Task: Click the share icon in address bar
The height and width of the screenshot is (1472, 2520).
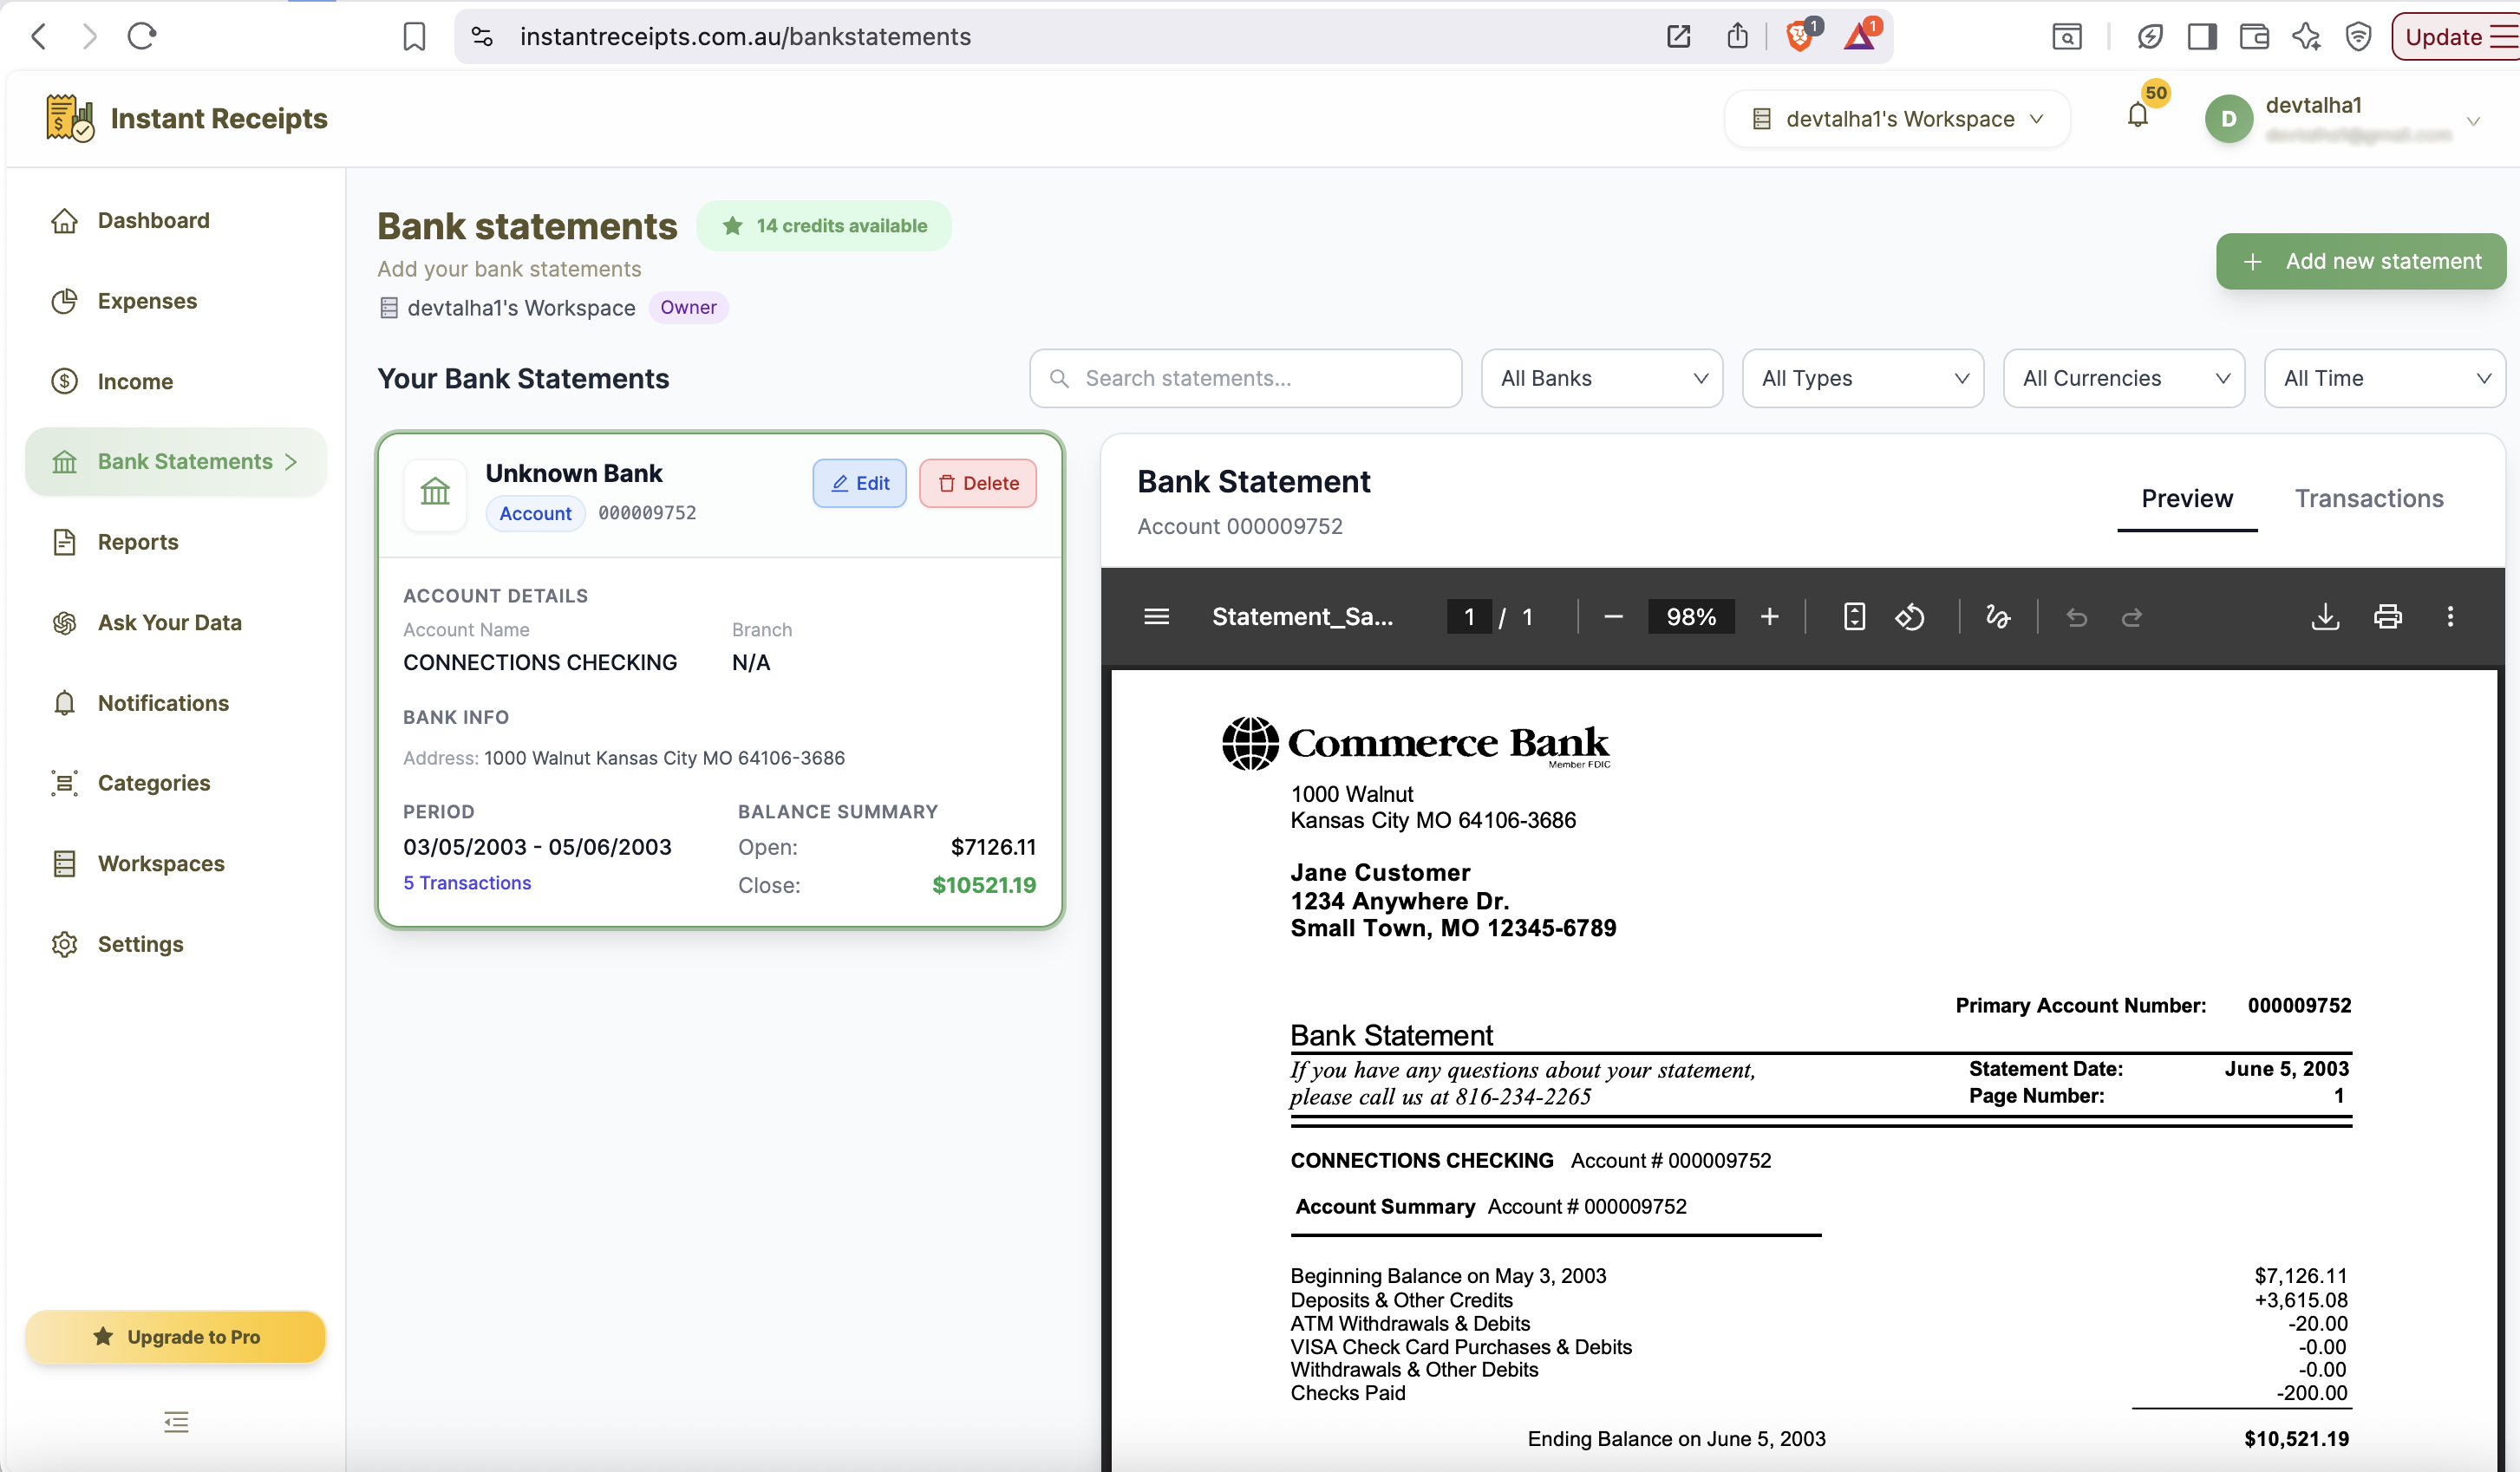Action: click(1737, 37)
